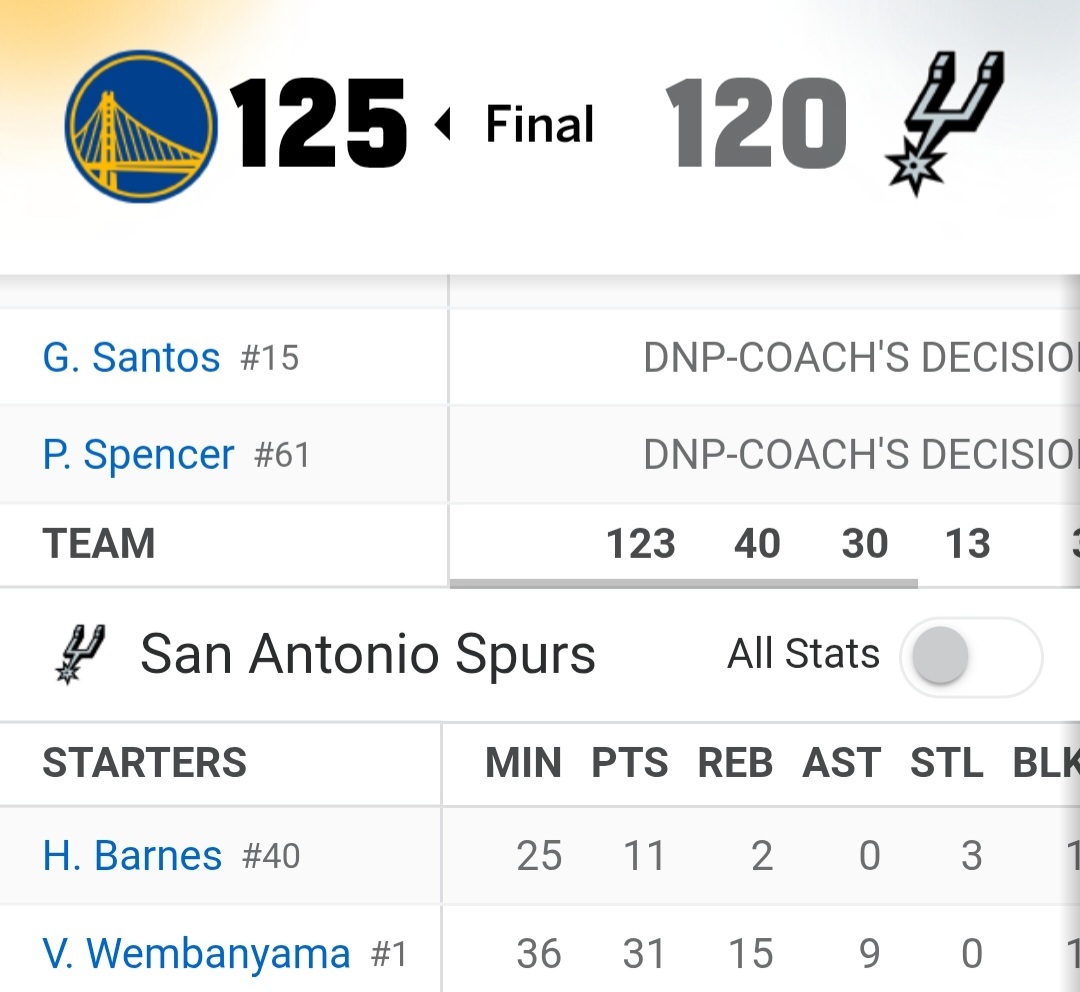Sort by AST column header

point(841,763)
